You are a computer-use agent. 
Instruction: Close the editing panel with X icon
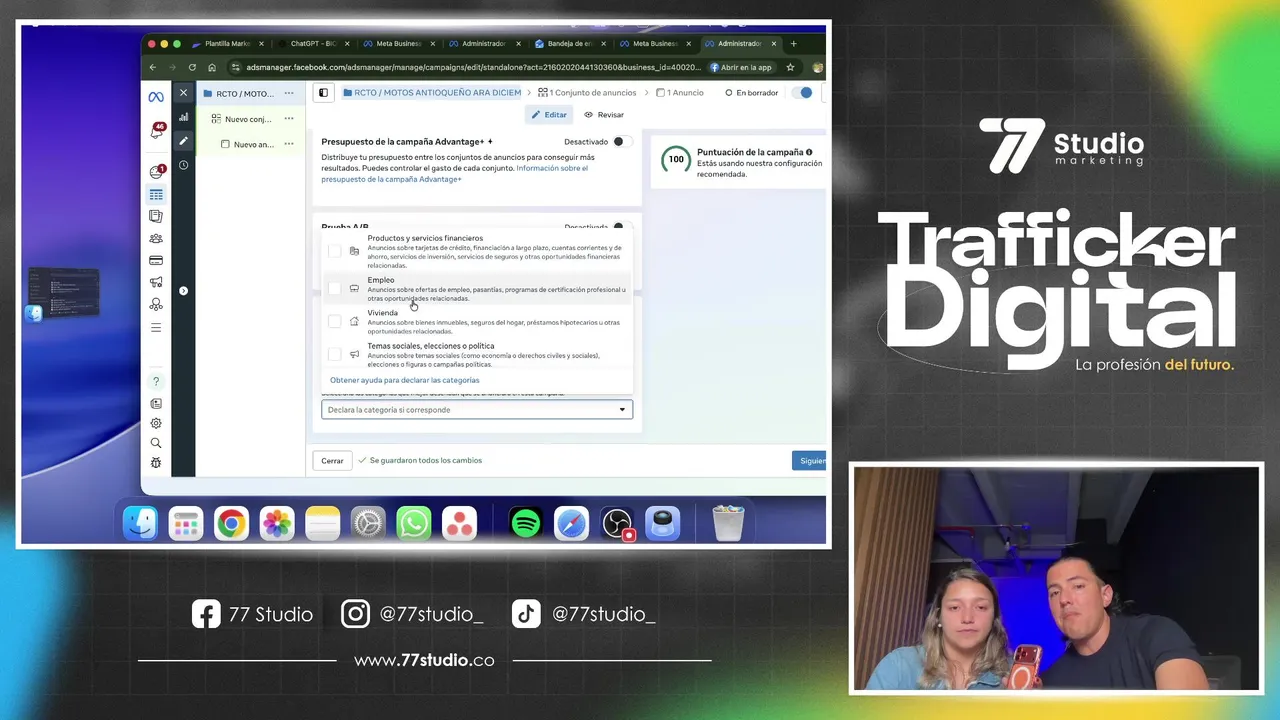pos(183,93)
